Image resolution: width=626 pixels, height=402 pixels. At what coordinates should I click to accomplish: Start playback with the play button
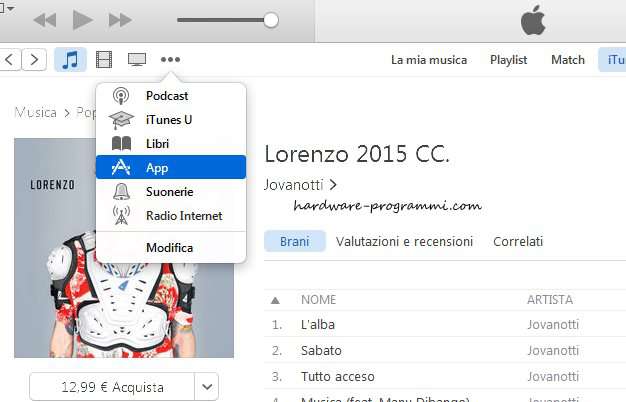(83, 20)
